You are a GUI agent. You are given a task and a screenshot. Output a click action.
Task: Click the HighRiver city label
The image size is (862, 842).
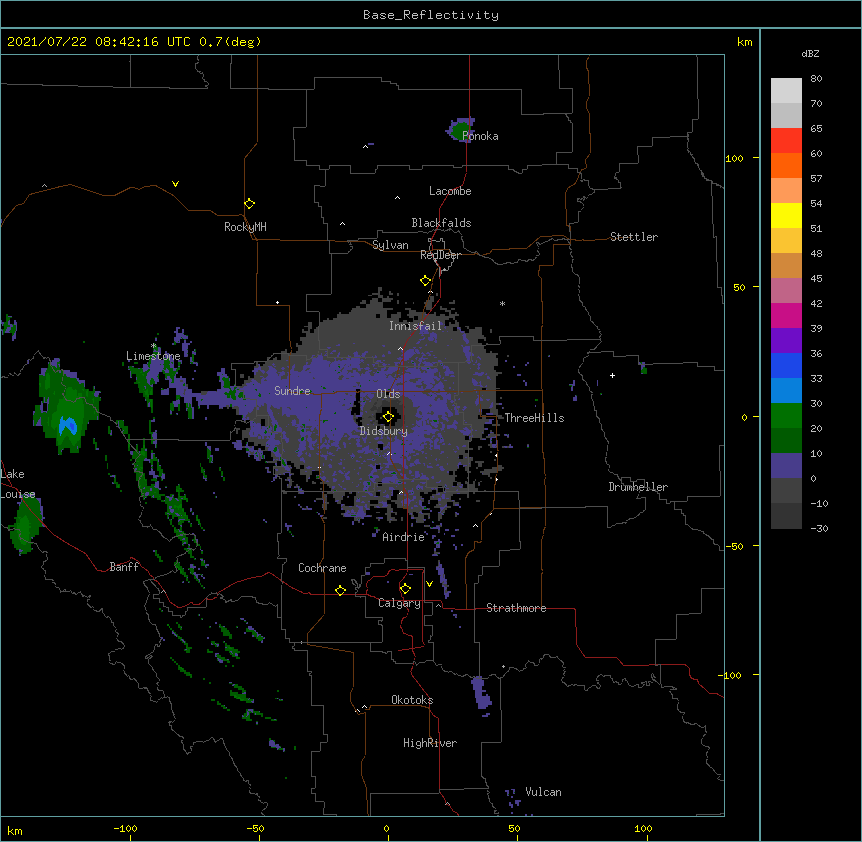(430, 743)
